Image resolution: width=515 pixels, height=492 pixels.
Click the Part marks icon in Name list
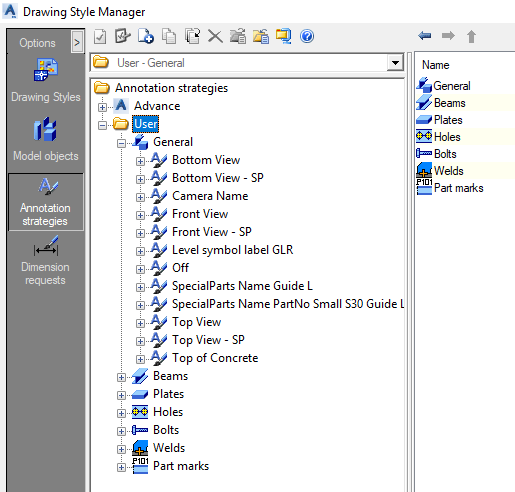tap(424, 187)
